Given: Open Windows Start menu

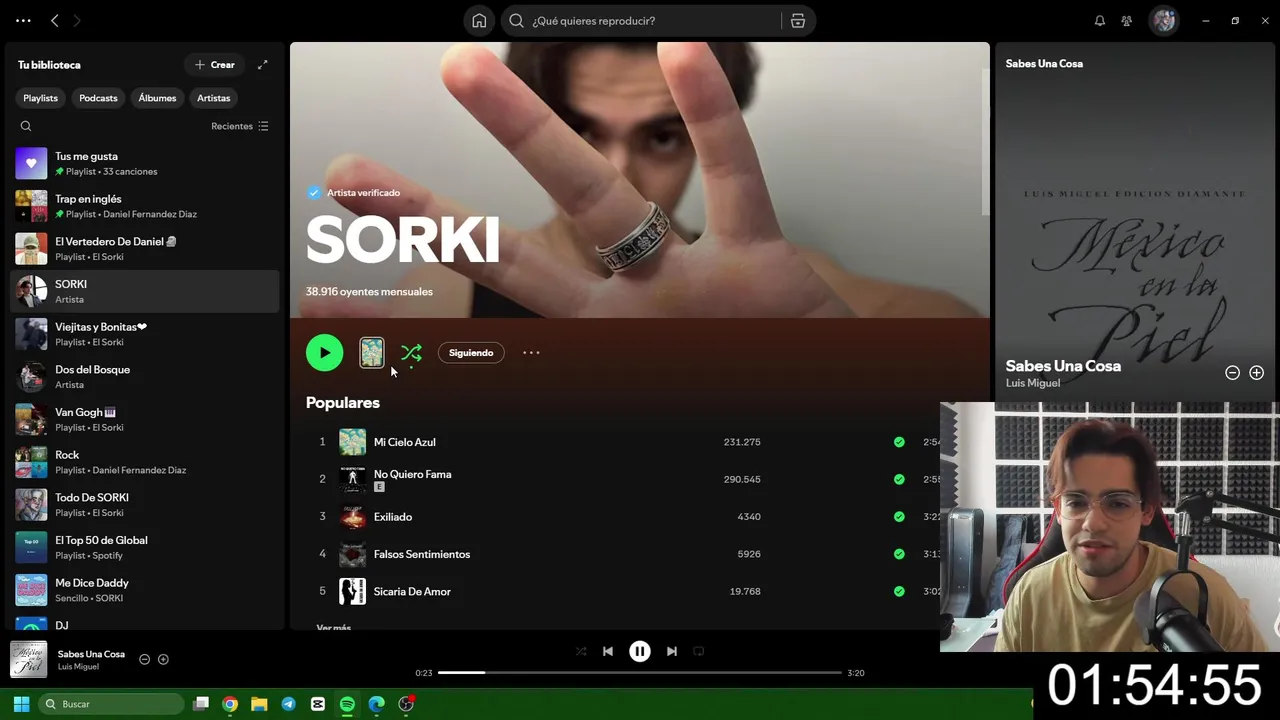Looking at the screenshot, I should coord(21,704).
